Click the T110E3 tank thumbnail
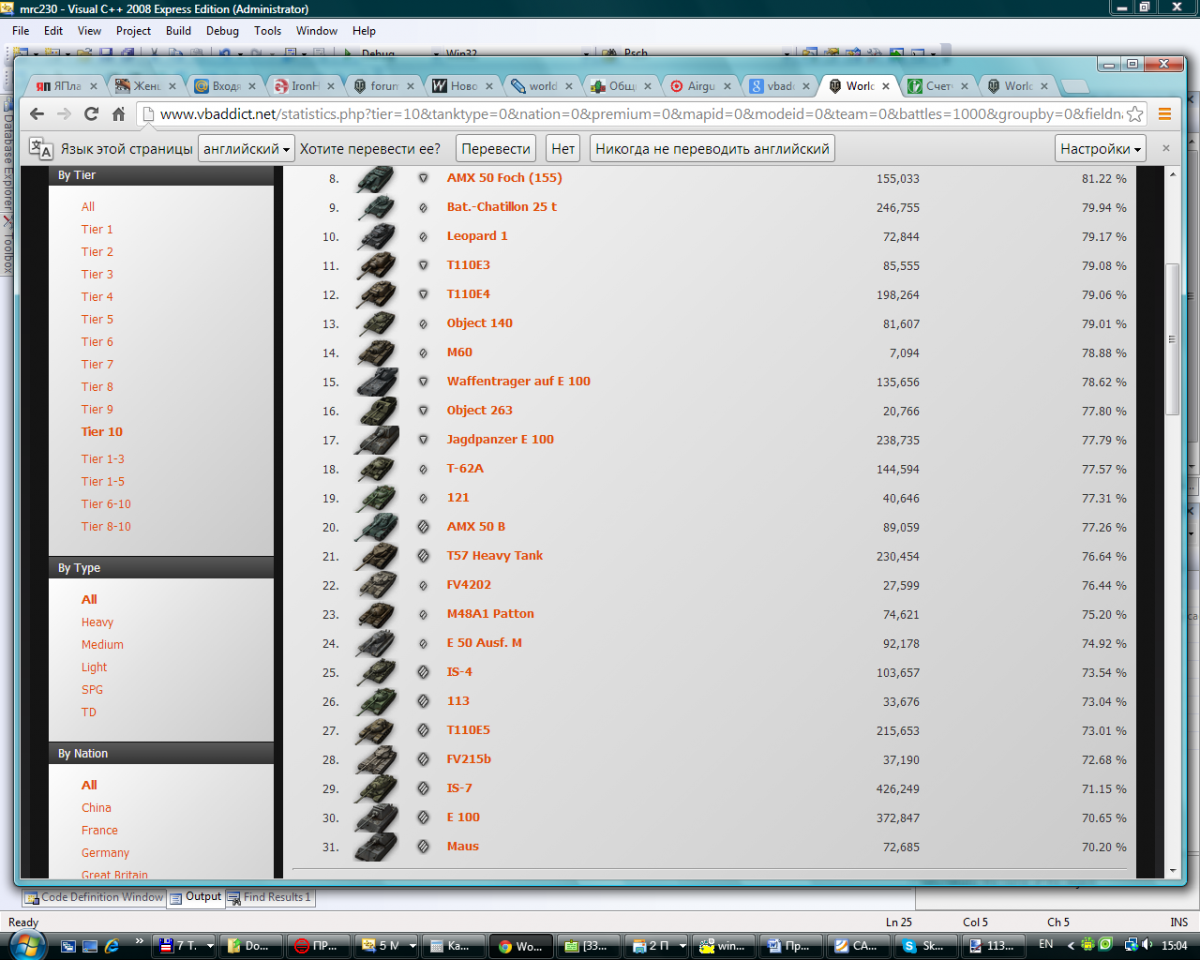Screen dimensions: 1200x960 pos(376,265)
